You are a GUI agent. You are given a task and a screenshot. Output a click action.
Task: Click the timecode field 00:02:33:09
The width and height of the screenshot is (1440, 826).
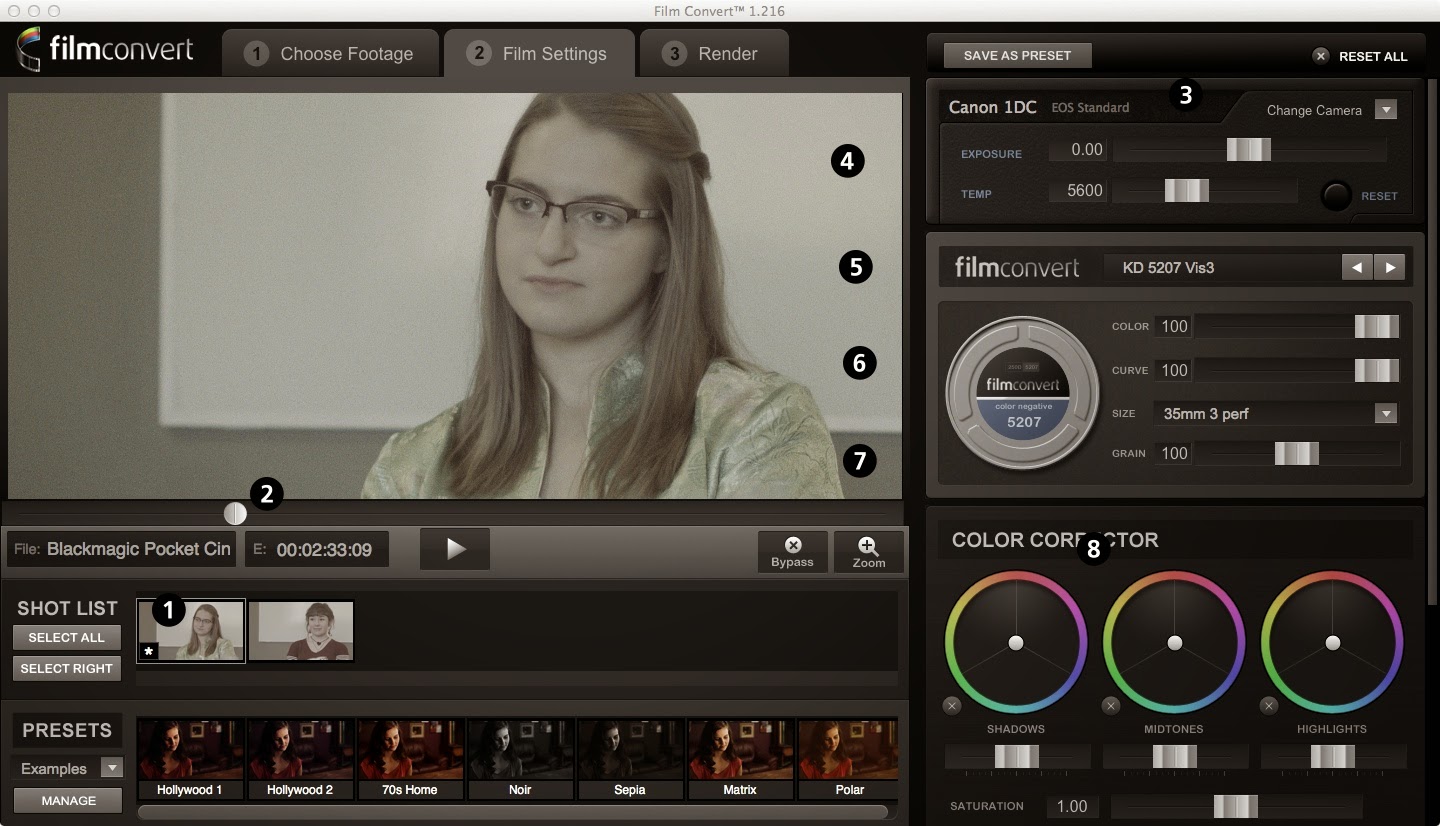[x=317, y=549]
